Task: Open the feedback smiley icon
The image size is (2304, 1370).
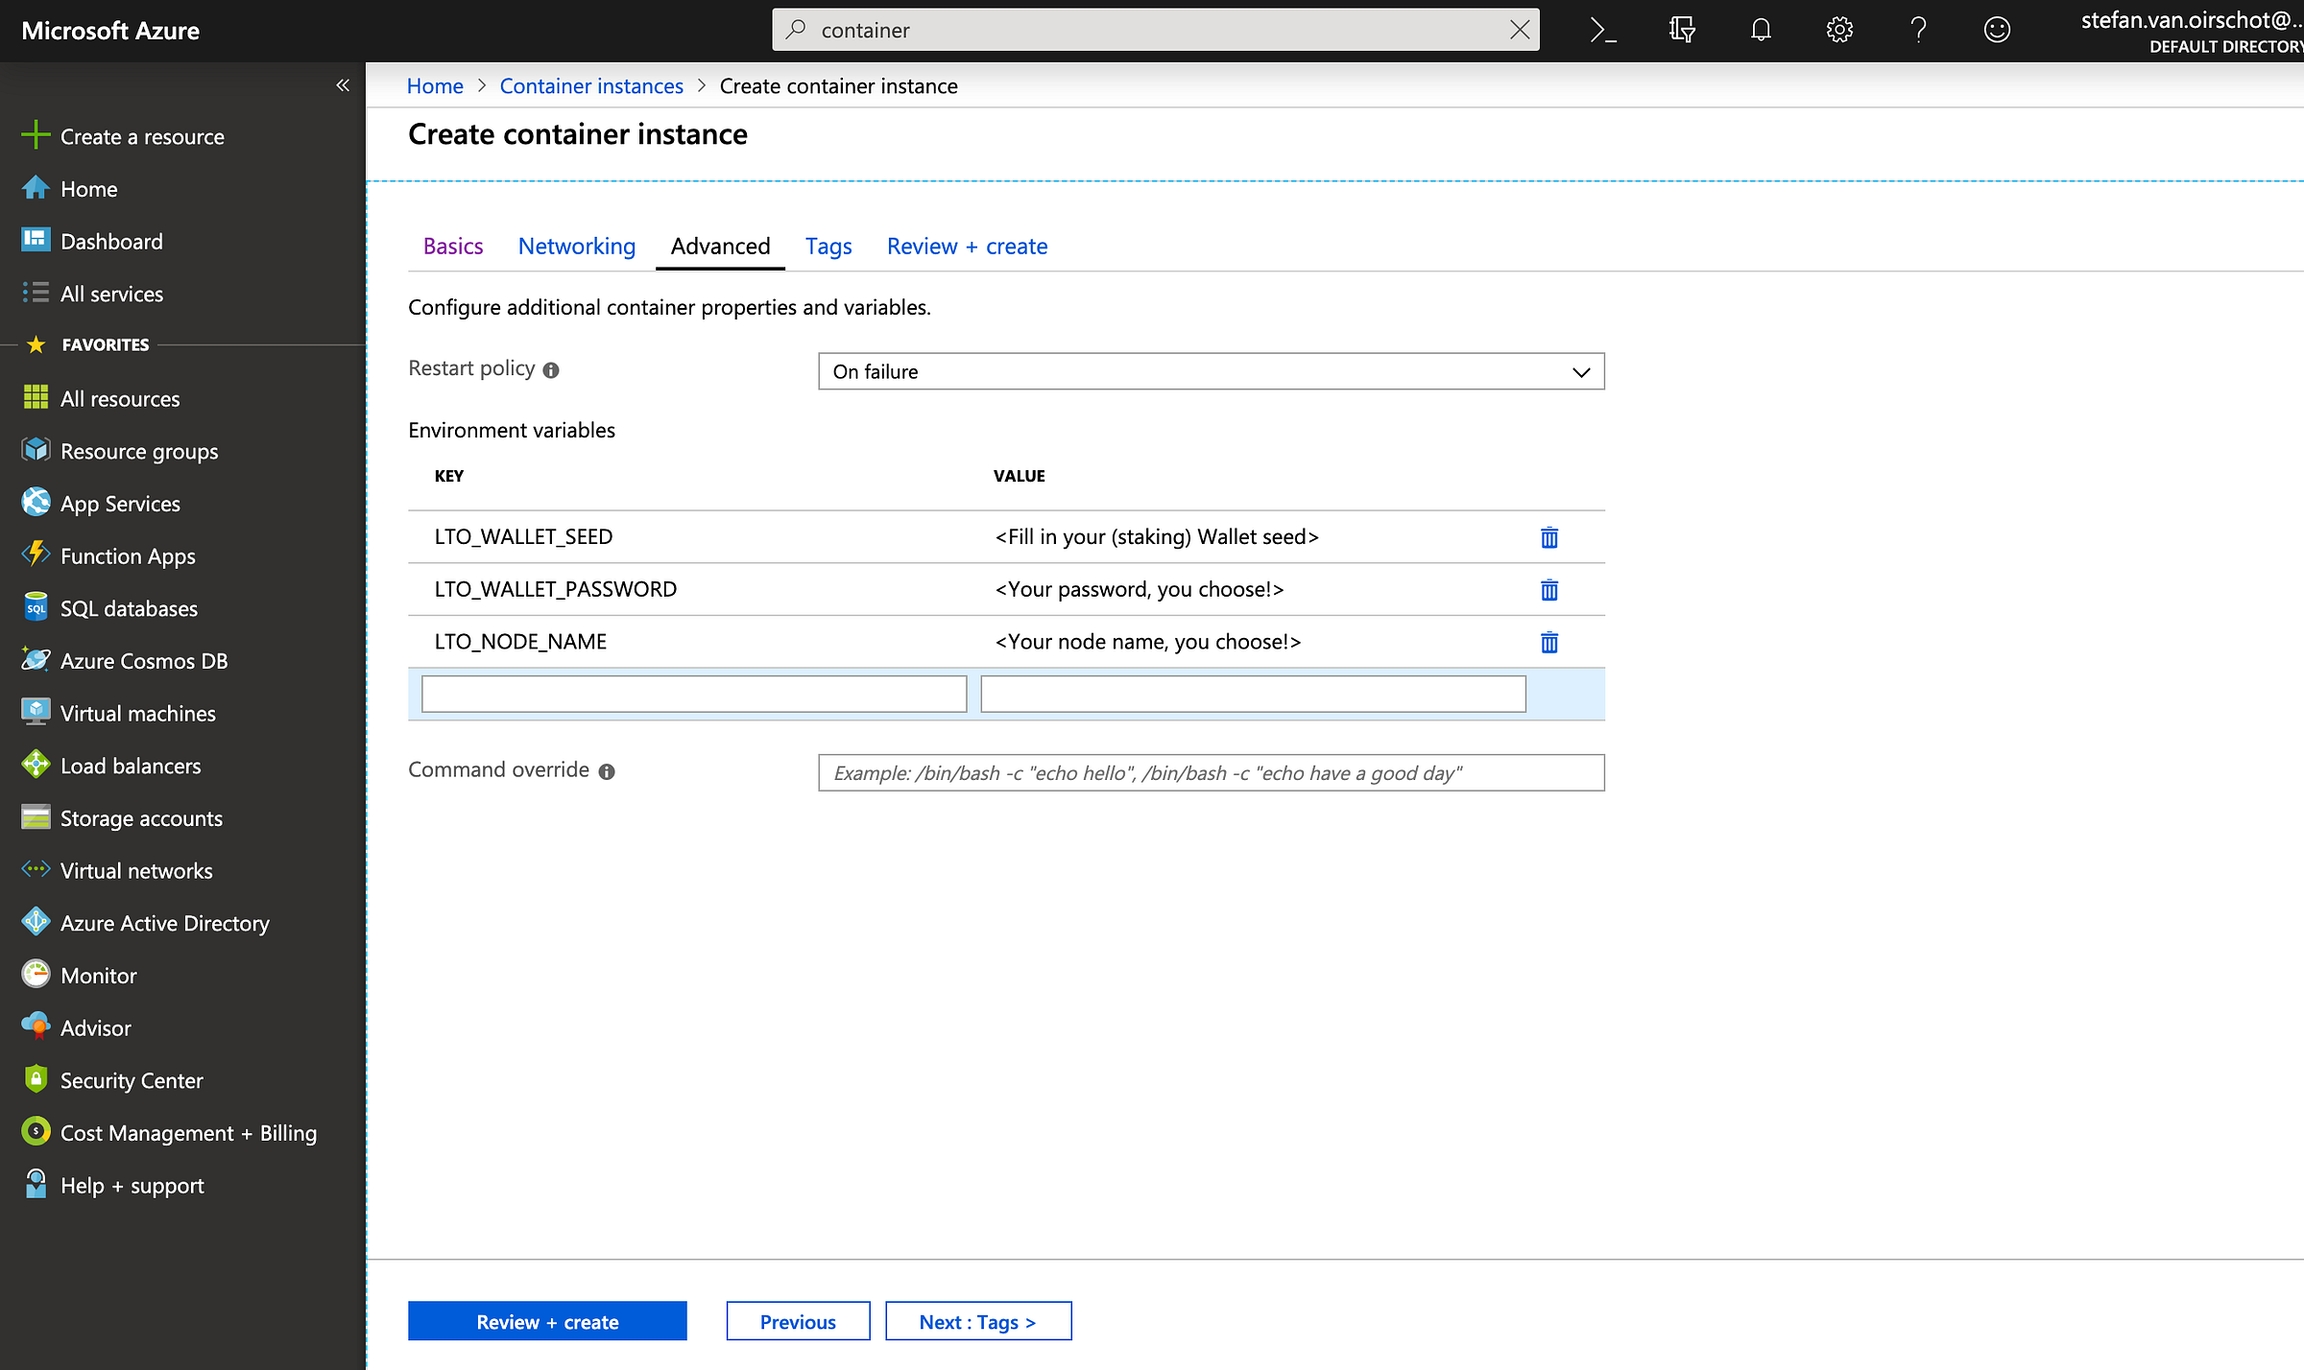Action: pos(1997,30)
